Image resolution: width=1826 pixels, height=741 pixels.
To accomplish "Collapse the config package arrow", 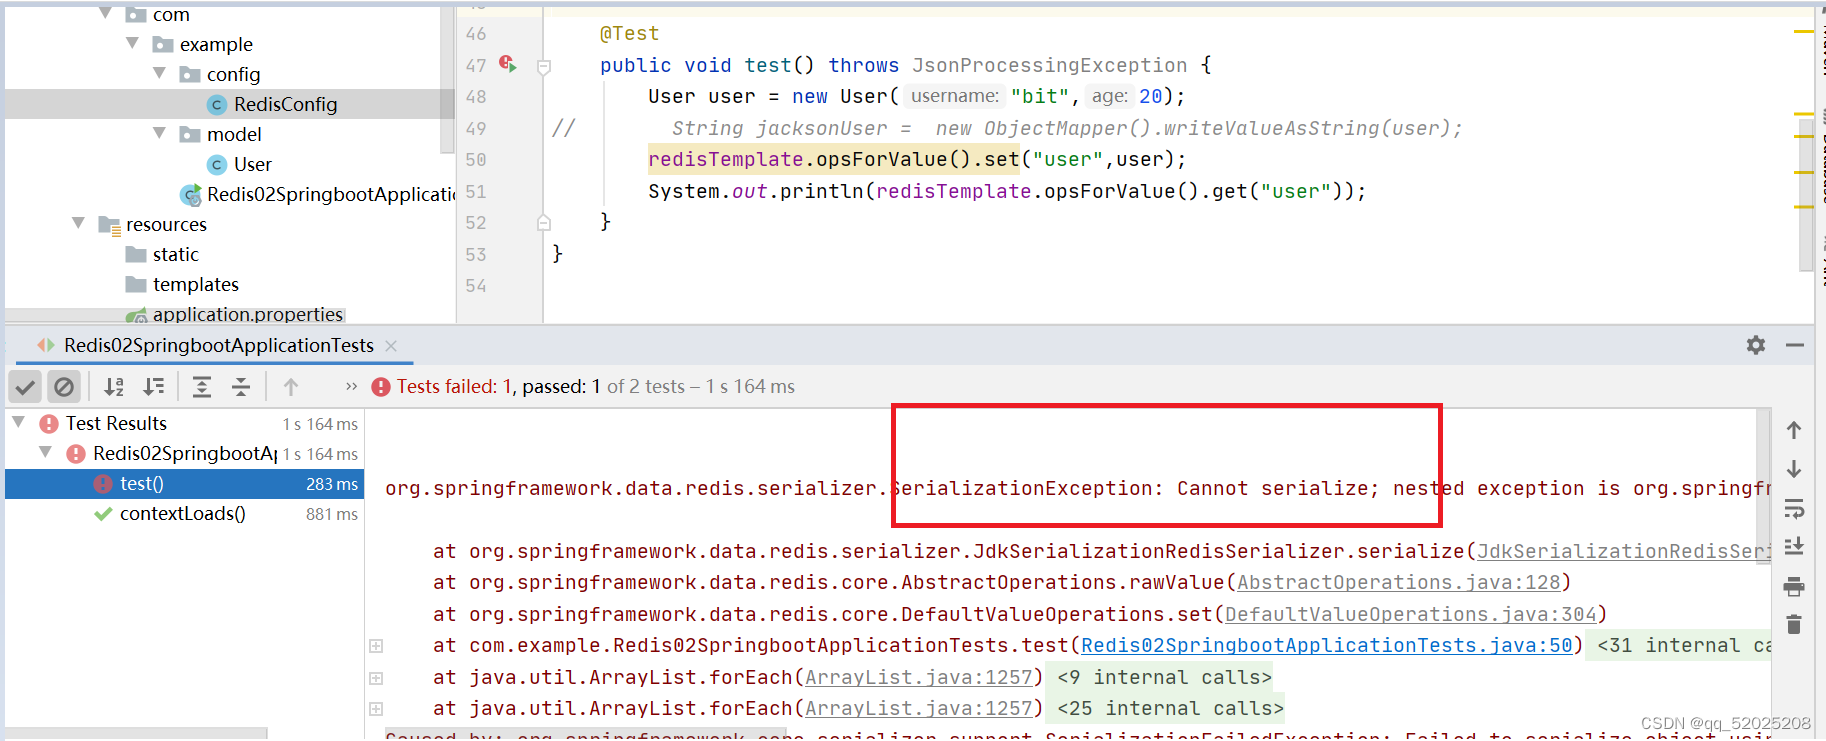I will [x=160, y=73].
